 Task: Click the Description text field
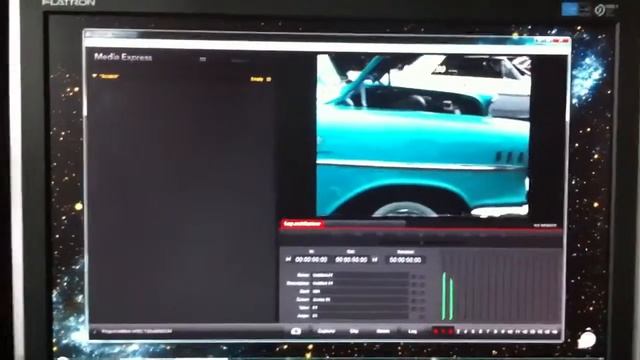coord(360,283)
